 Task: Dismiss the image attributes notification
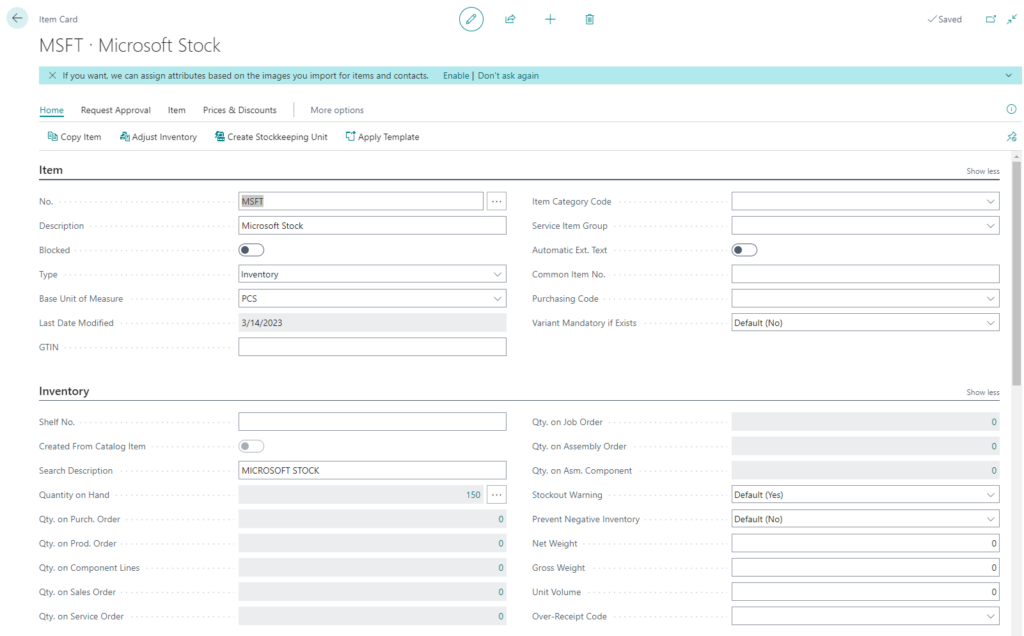[52, 76]
